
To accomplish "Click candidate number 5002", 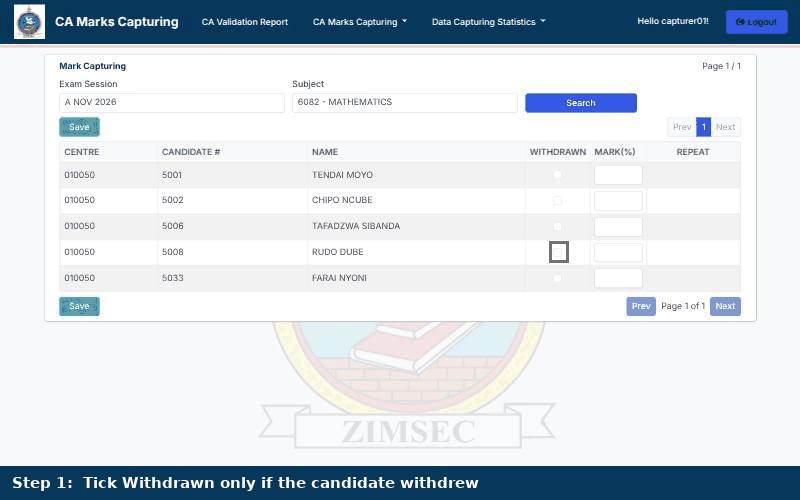I will pos(172,200).
